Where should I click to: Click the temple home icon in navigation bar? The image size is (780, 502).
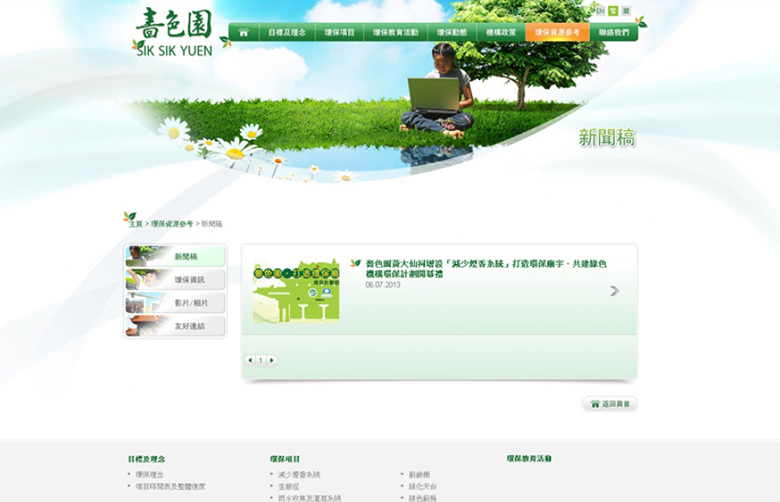pos(243,32)
